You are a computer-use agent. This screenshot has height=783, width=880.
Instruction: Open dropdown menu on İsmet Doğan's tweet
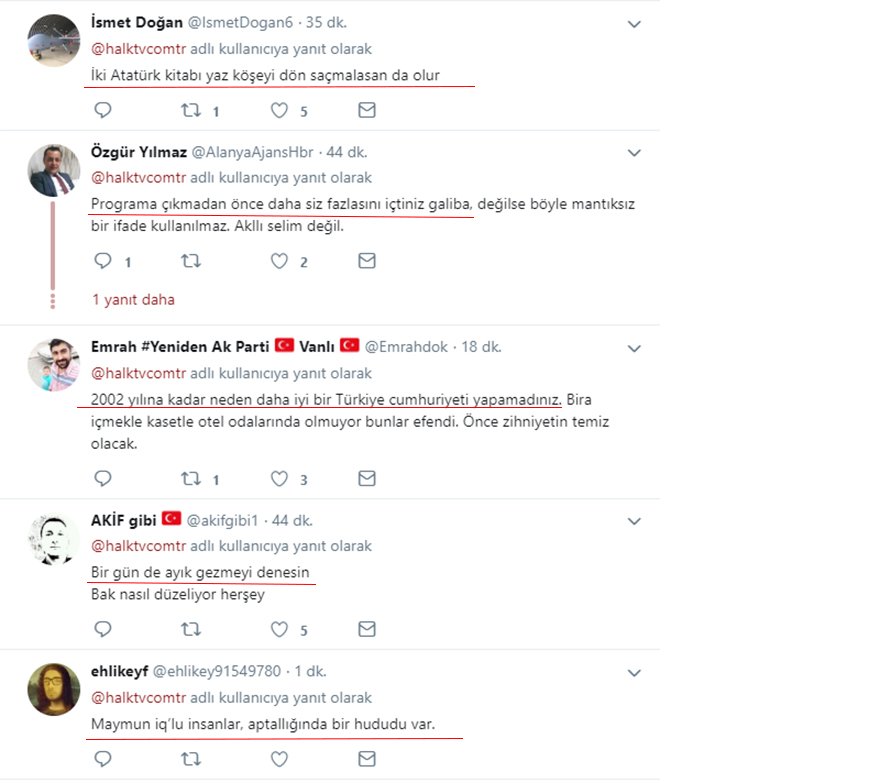pyautogui.click(x=633, y=24)
